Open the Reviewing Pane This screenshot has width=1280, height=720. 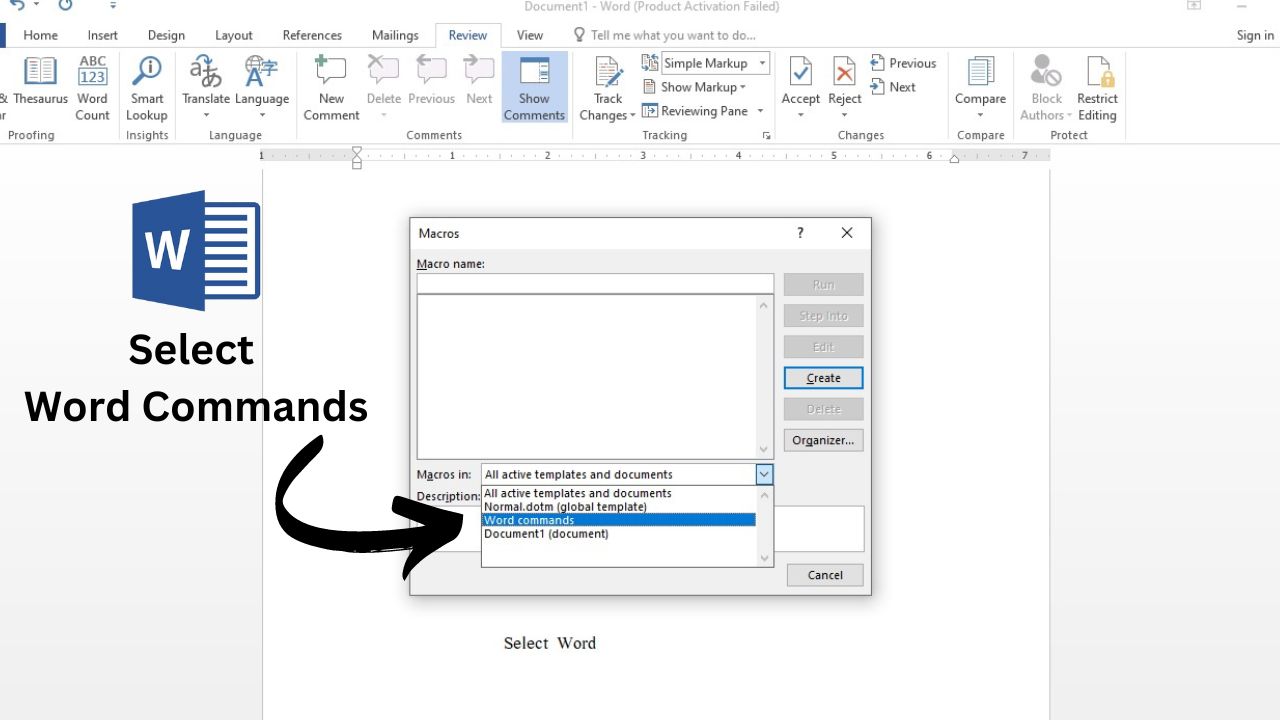point(695,111)
